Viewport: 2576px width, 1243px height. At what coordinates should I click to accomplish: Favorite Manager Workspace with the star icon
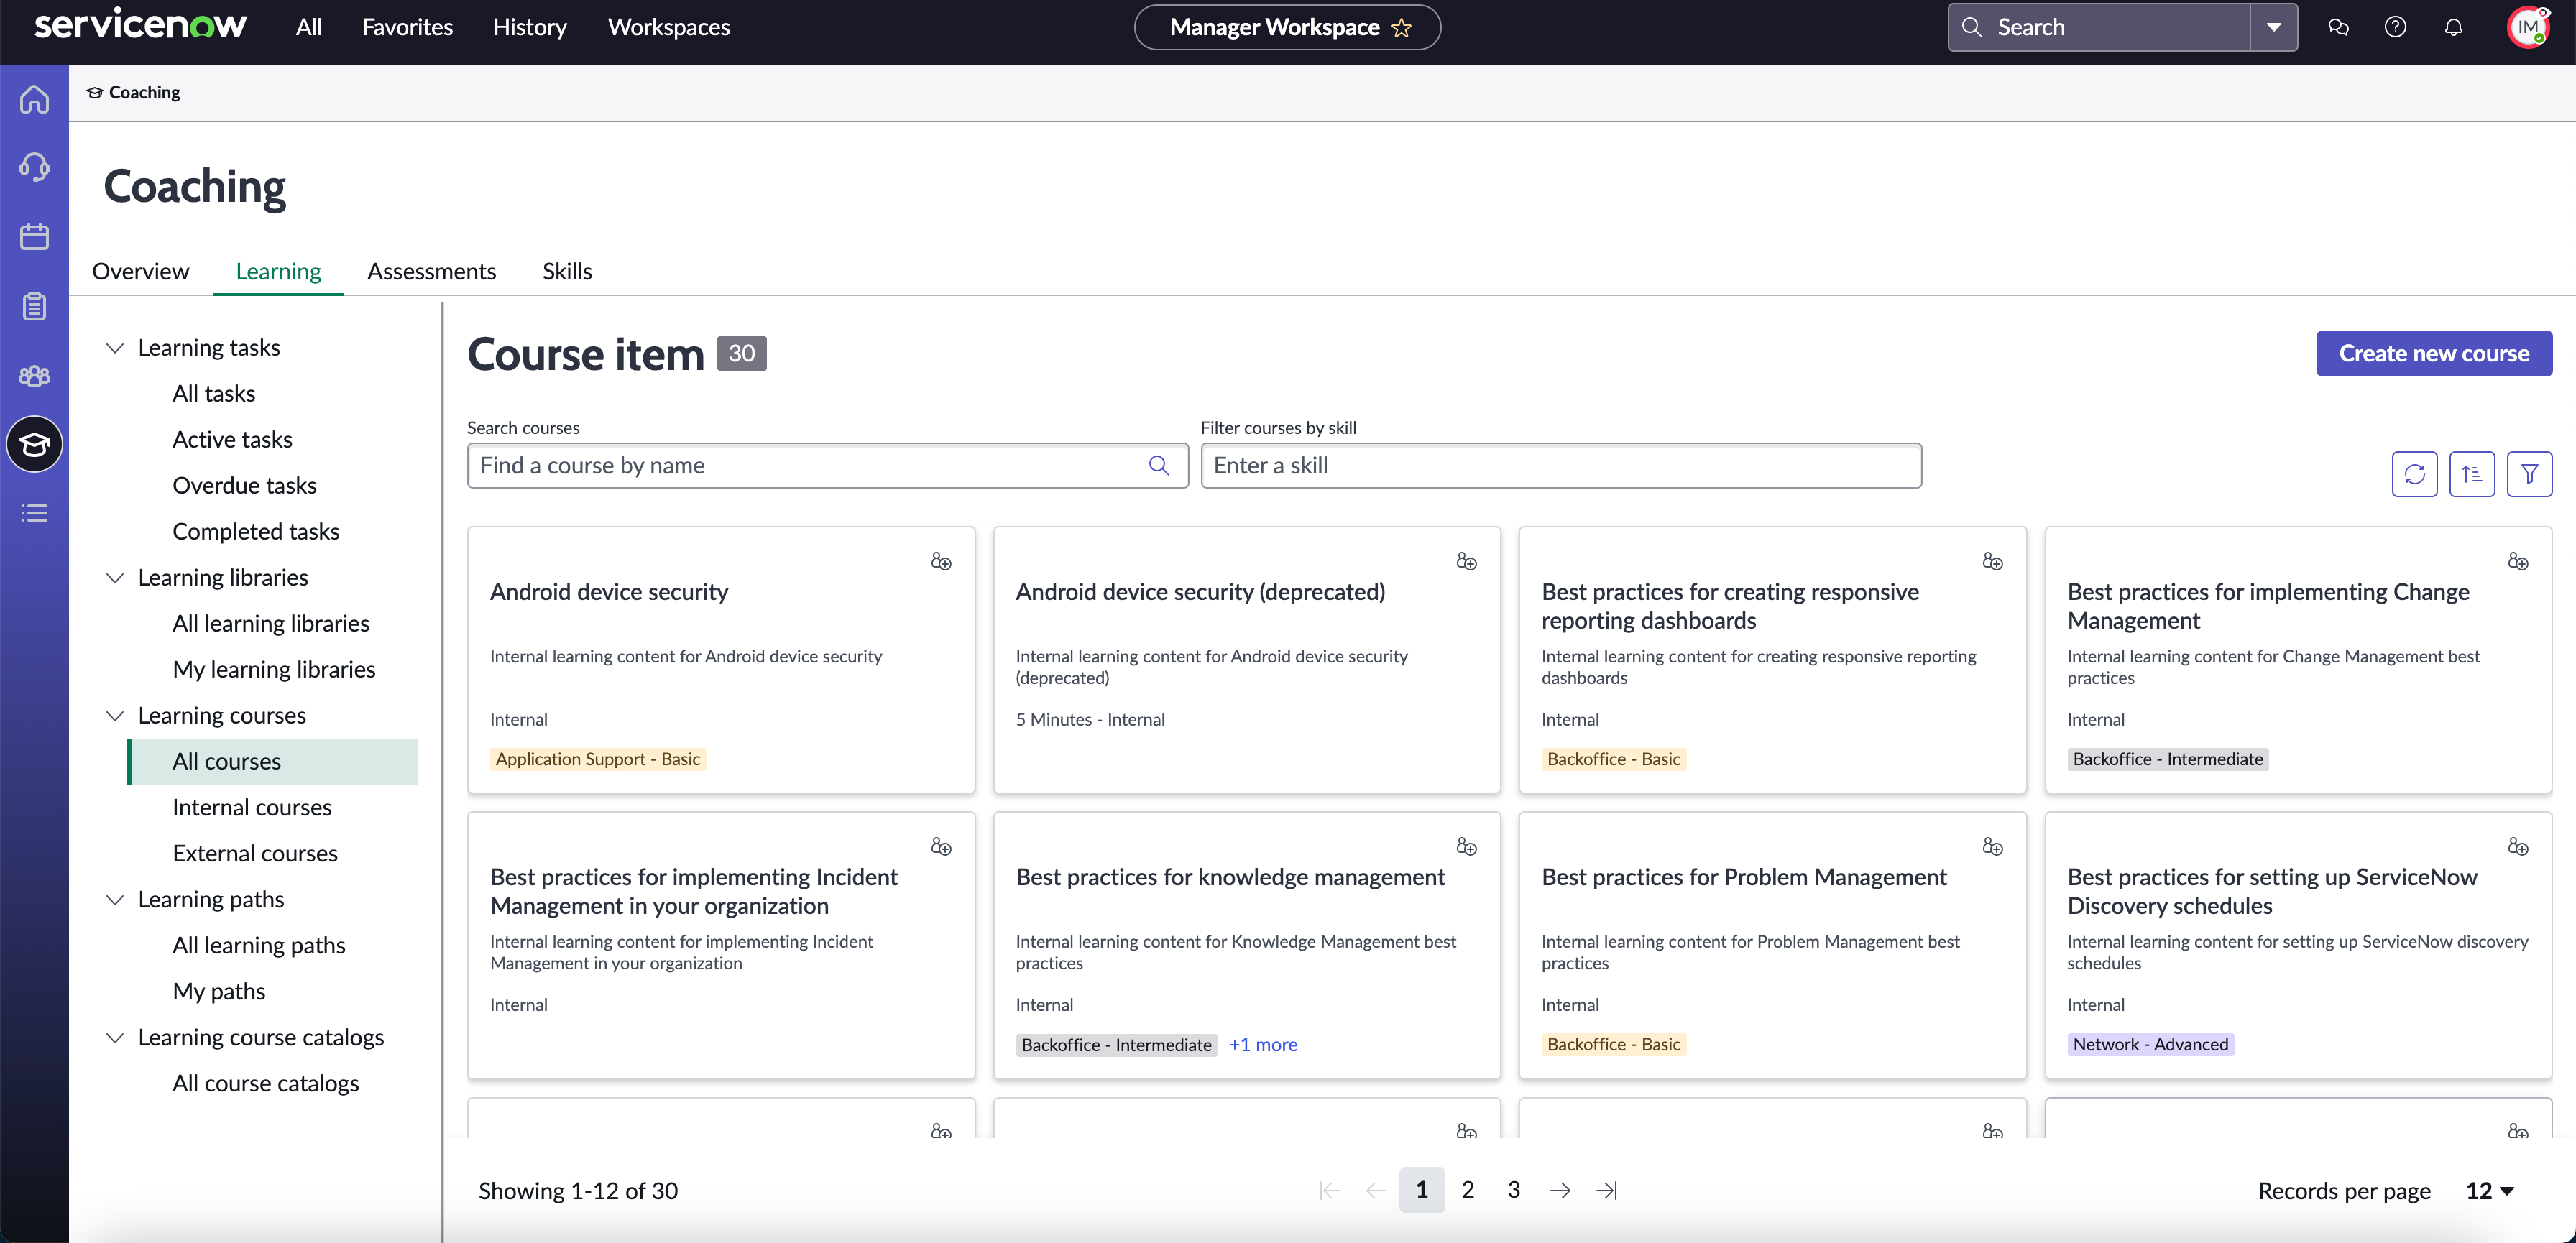(1402, 28)
